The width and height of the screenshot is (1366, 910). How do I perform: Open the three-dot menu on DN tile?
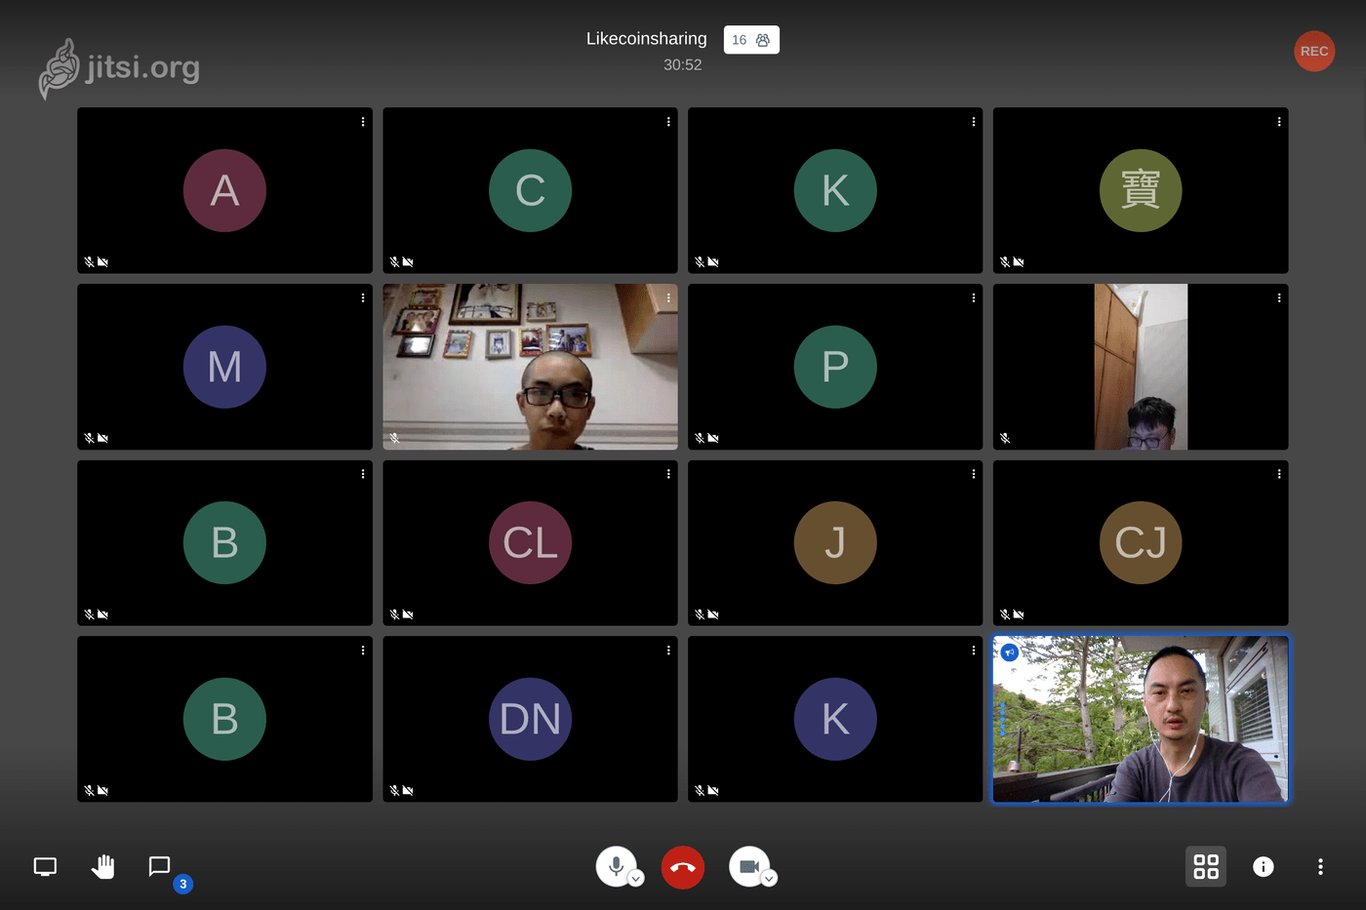coord(668,650)
